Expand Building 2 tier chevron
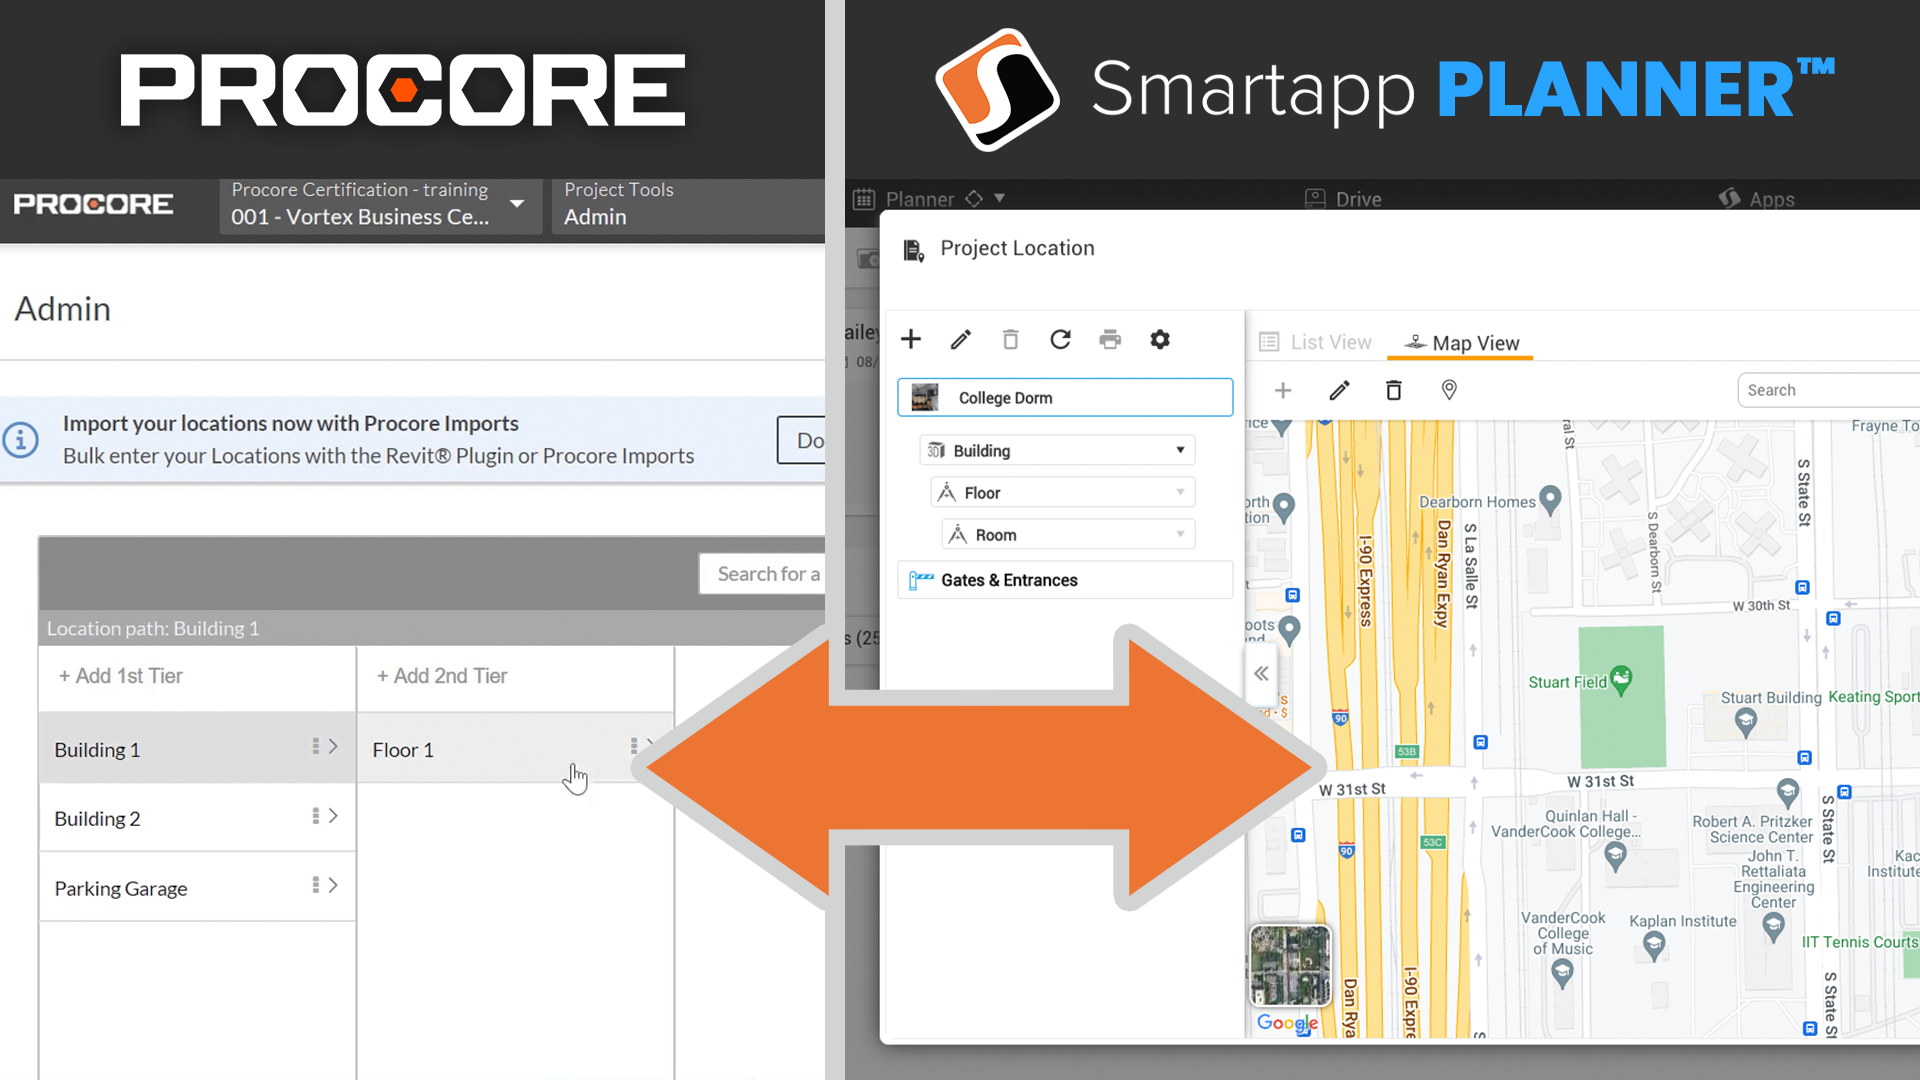 [x=333, y=816]
